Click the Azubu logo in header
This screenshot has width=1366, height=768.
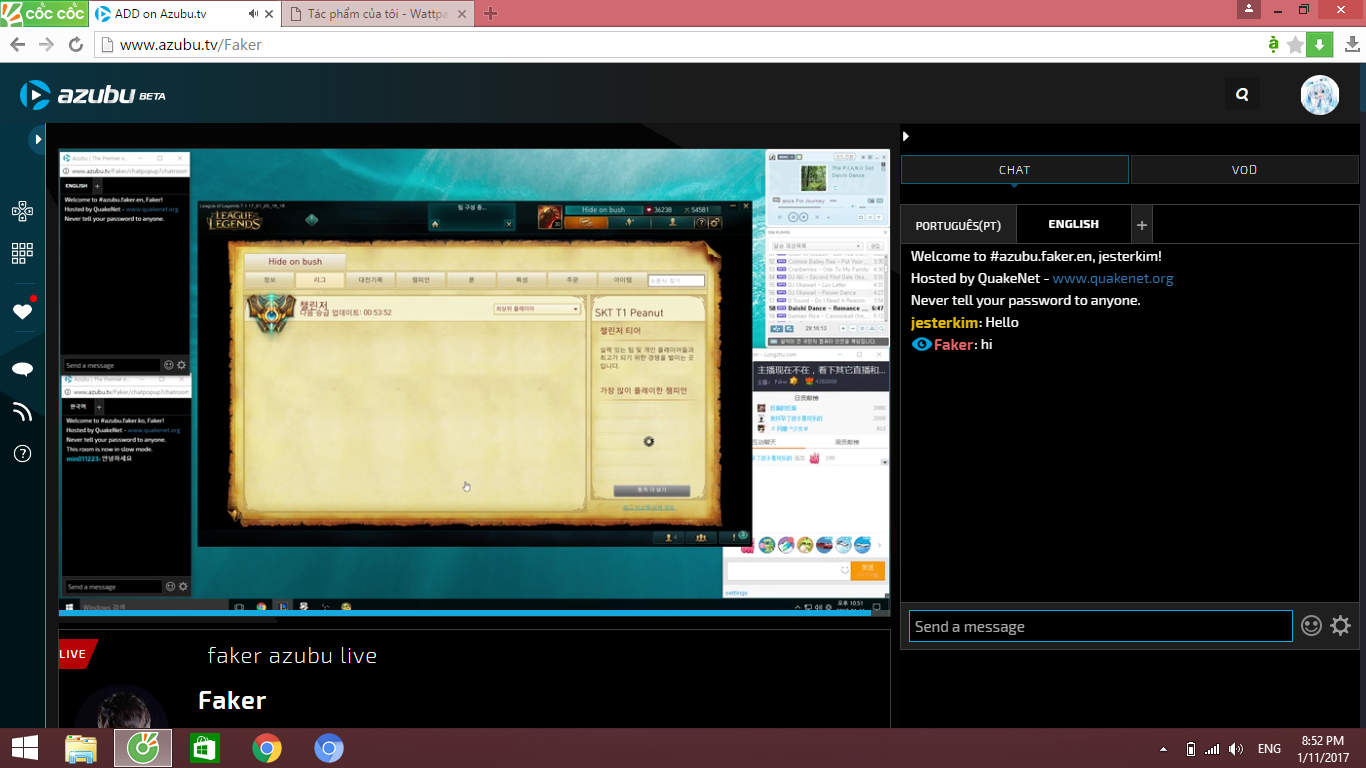92,95
